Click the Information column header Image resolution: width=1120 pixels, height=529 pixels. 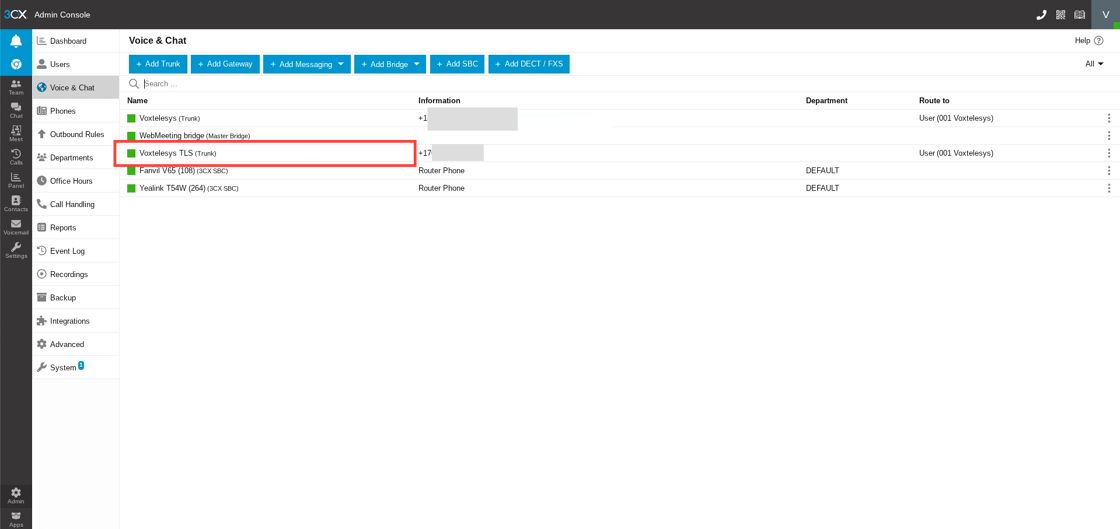click(439, 101)
